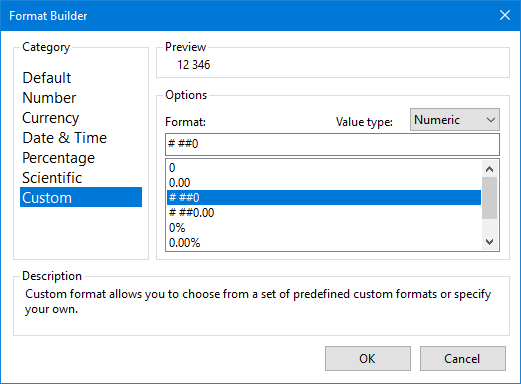Viewport: 521px width, 384px height.
Task: Click the format list scroll-down arrow
Action: pos(489,242)
